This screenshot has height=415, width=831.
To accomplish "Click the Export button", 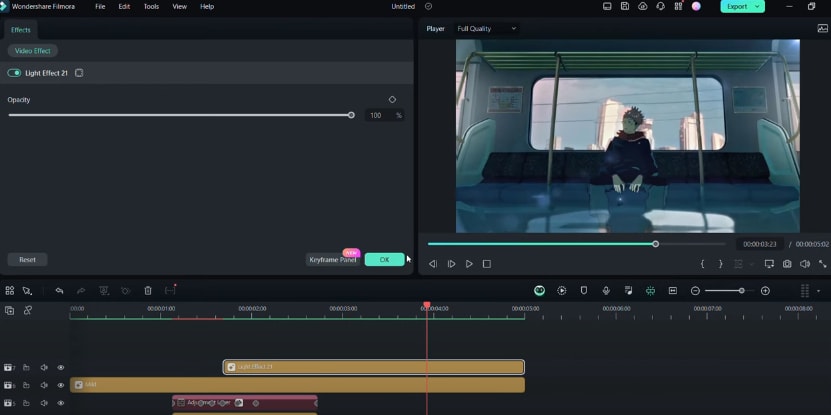I will 737,6.
